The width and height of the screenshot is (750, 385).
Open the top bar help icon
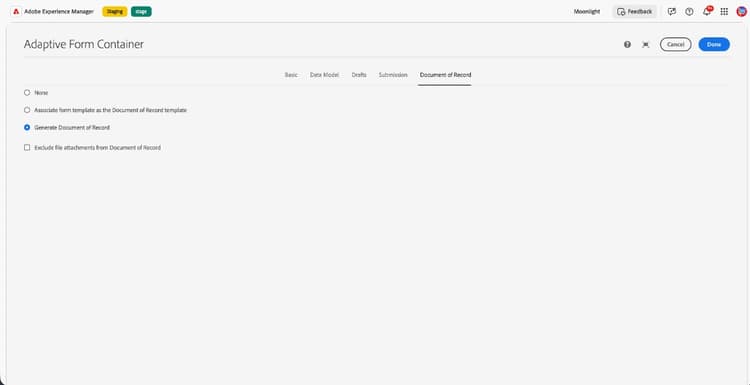689,11
